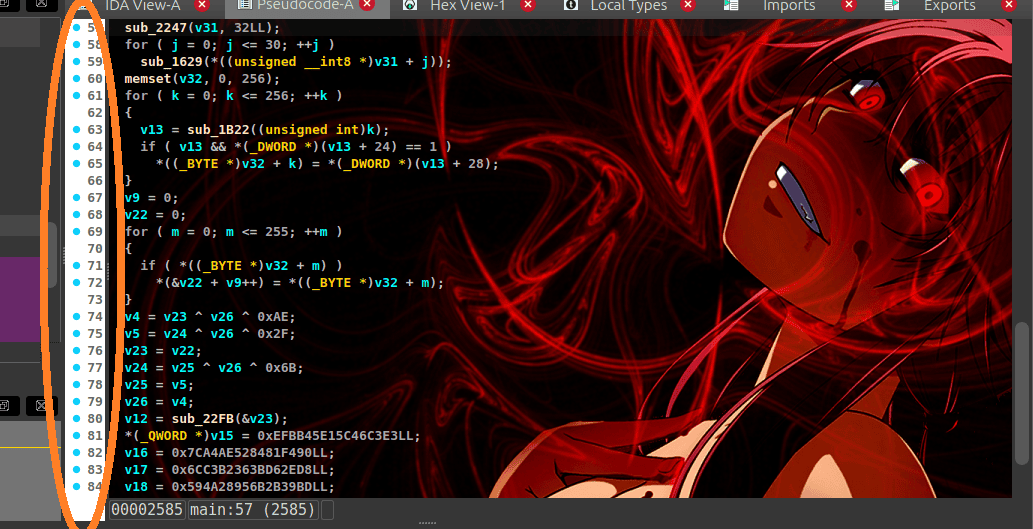Toggle breakpoint dot on line 60
Viewport: 1033px width, 529px height.
tap(76, 78)
